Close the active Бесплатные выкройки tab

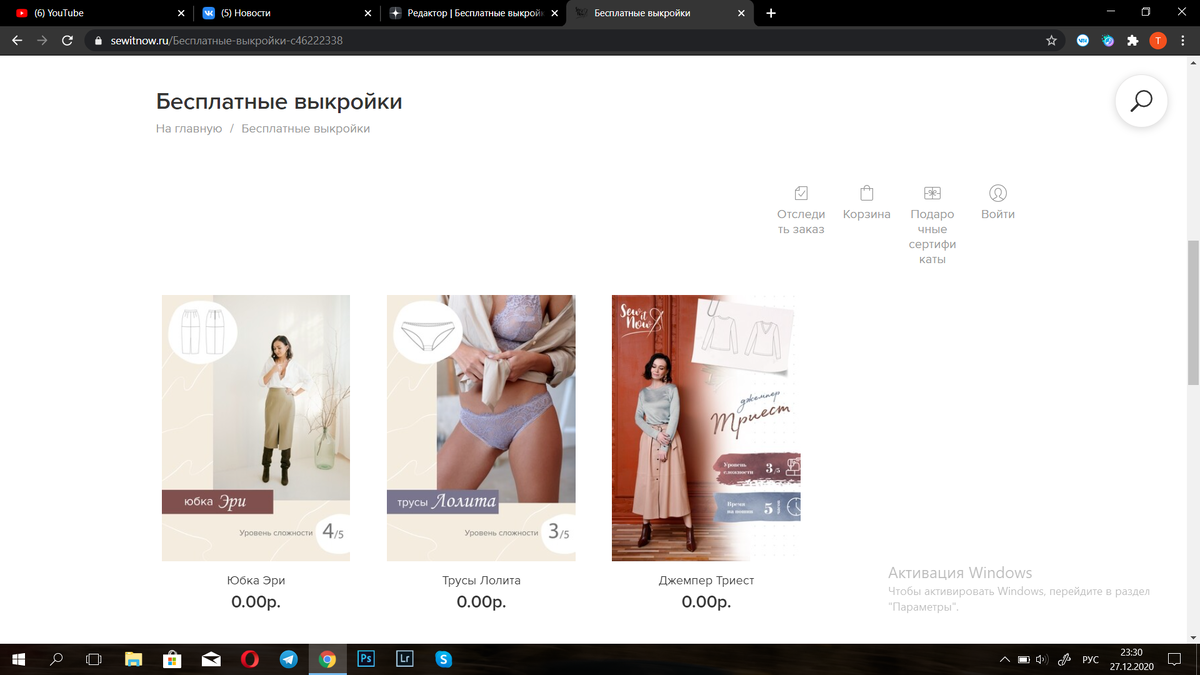[743, 13]
